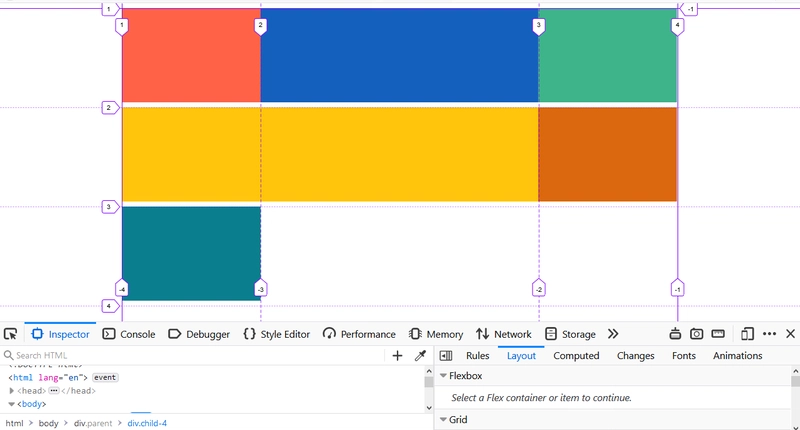Close the developer tools panel

pyautogui.click(x=790, y=334)
